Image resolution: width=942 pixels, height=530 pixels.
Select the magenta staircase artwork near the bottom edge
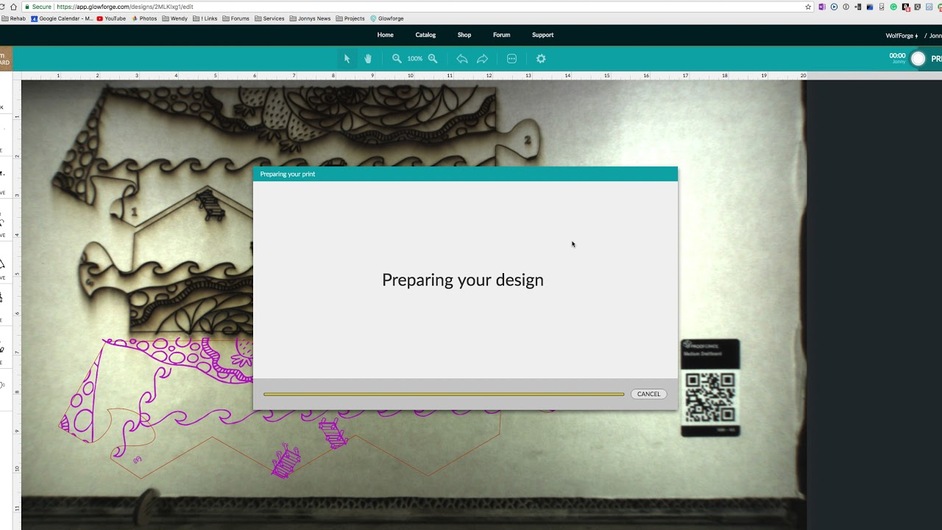(286, 461)
